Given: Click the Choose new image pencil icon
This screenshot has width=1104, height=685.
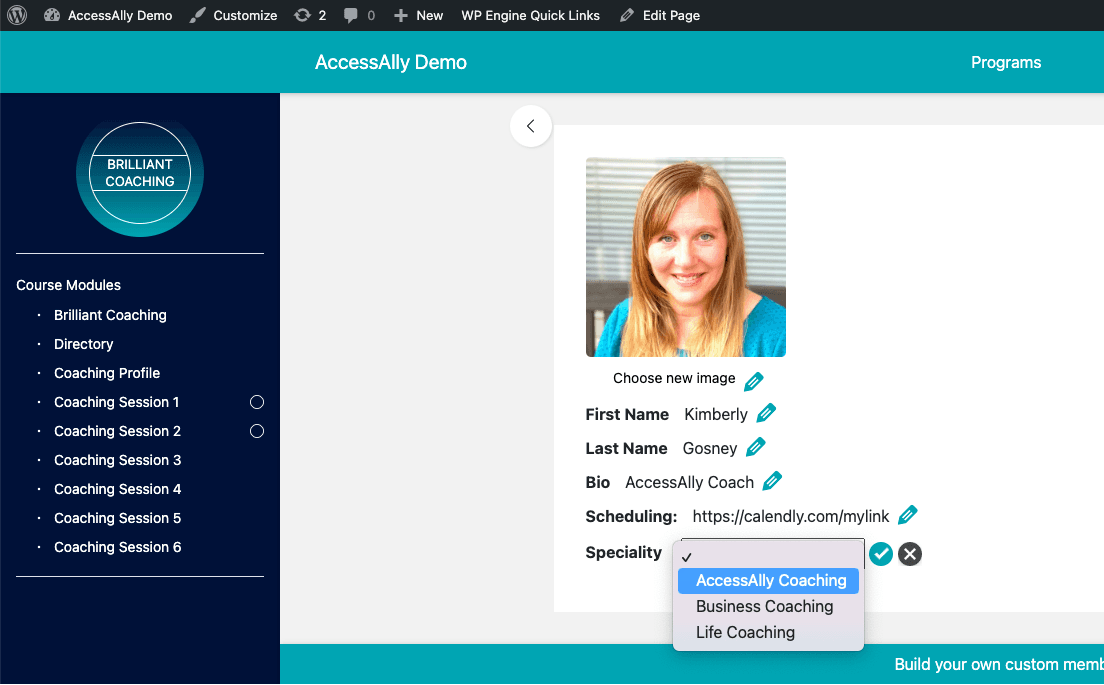Looking at the screenshot, I should [753, 381].
